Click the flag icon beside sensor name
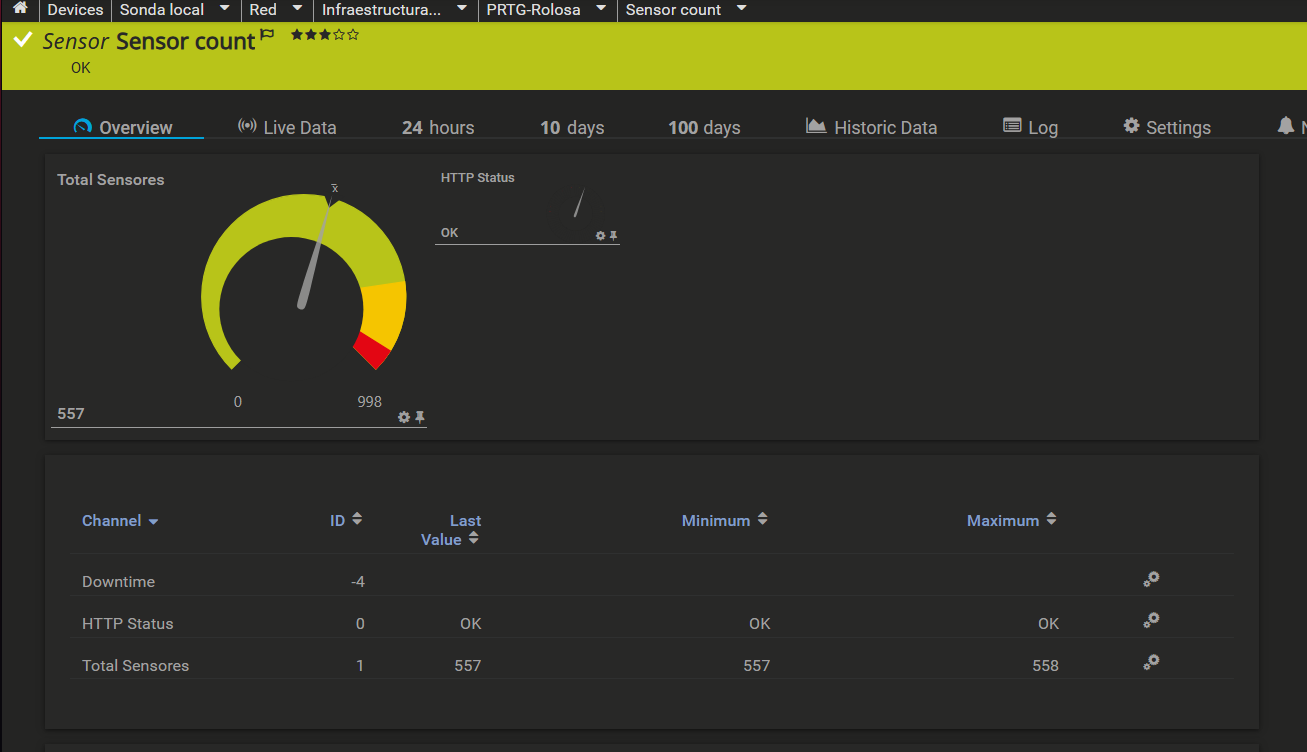 click(x=267, y=35)
